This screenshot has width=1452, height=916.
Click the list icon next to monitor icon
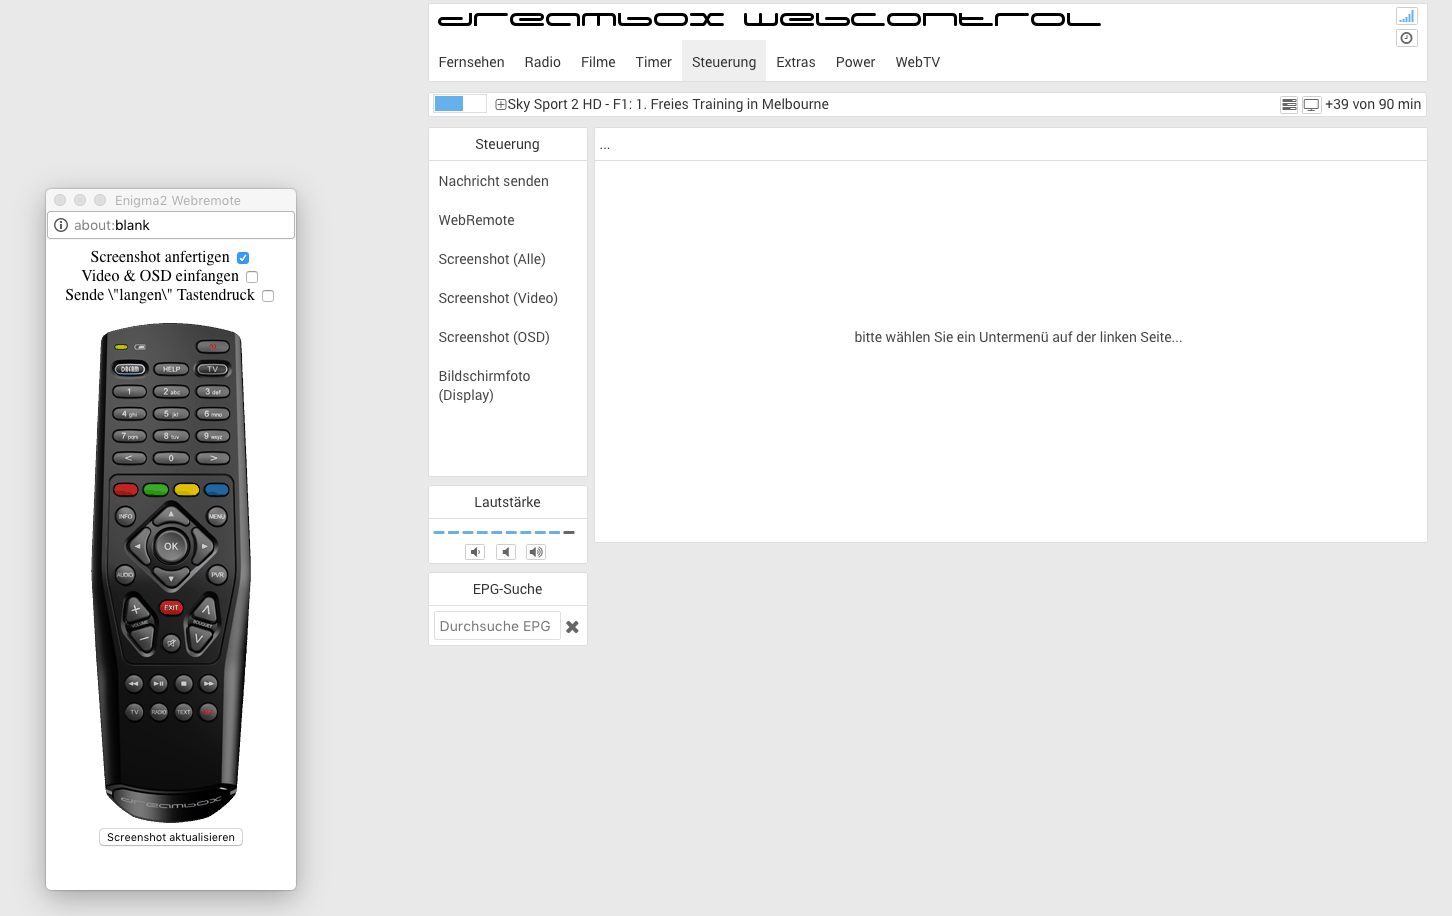click(x=1289, y=105)
